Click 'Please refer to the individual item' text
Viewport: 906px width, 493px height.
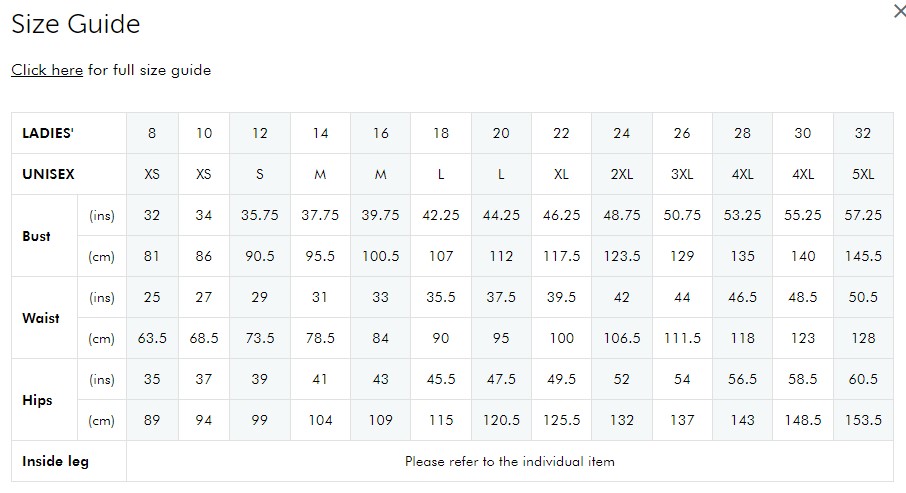click(510, 461)
